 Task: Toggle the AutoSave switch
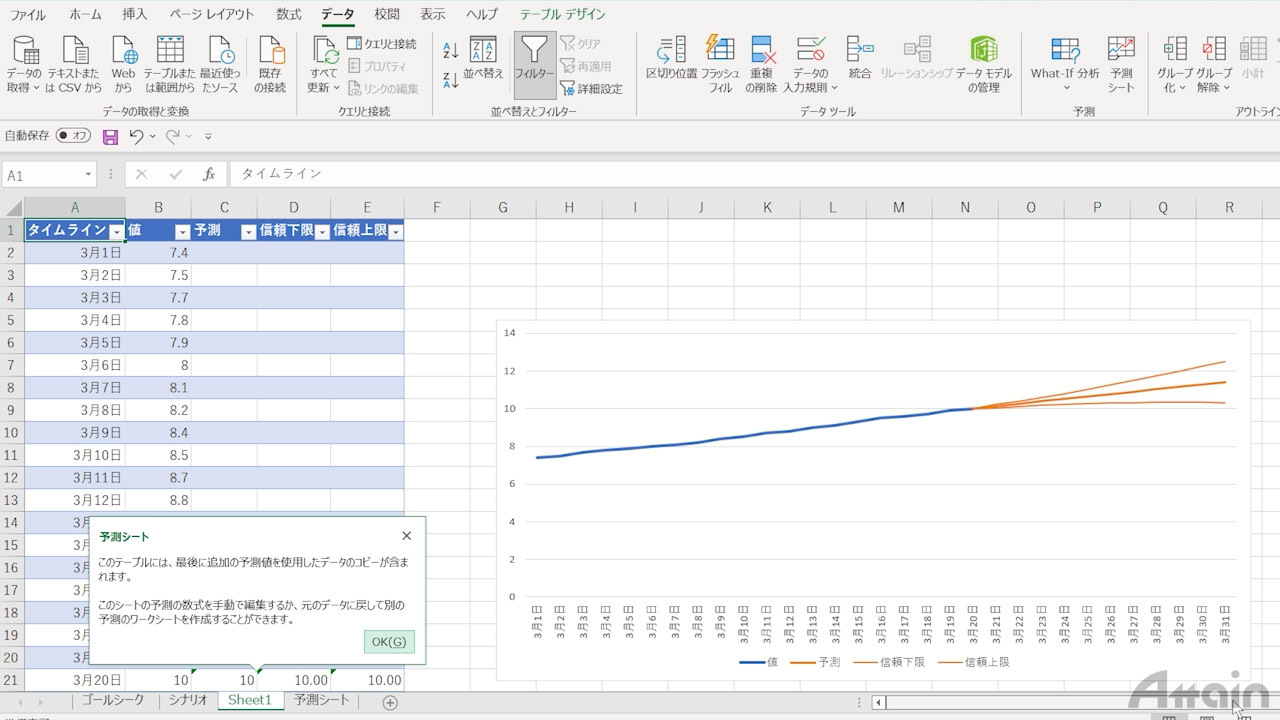[73, 136]
